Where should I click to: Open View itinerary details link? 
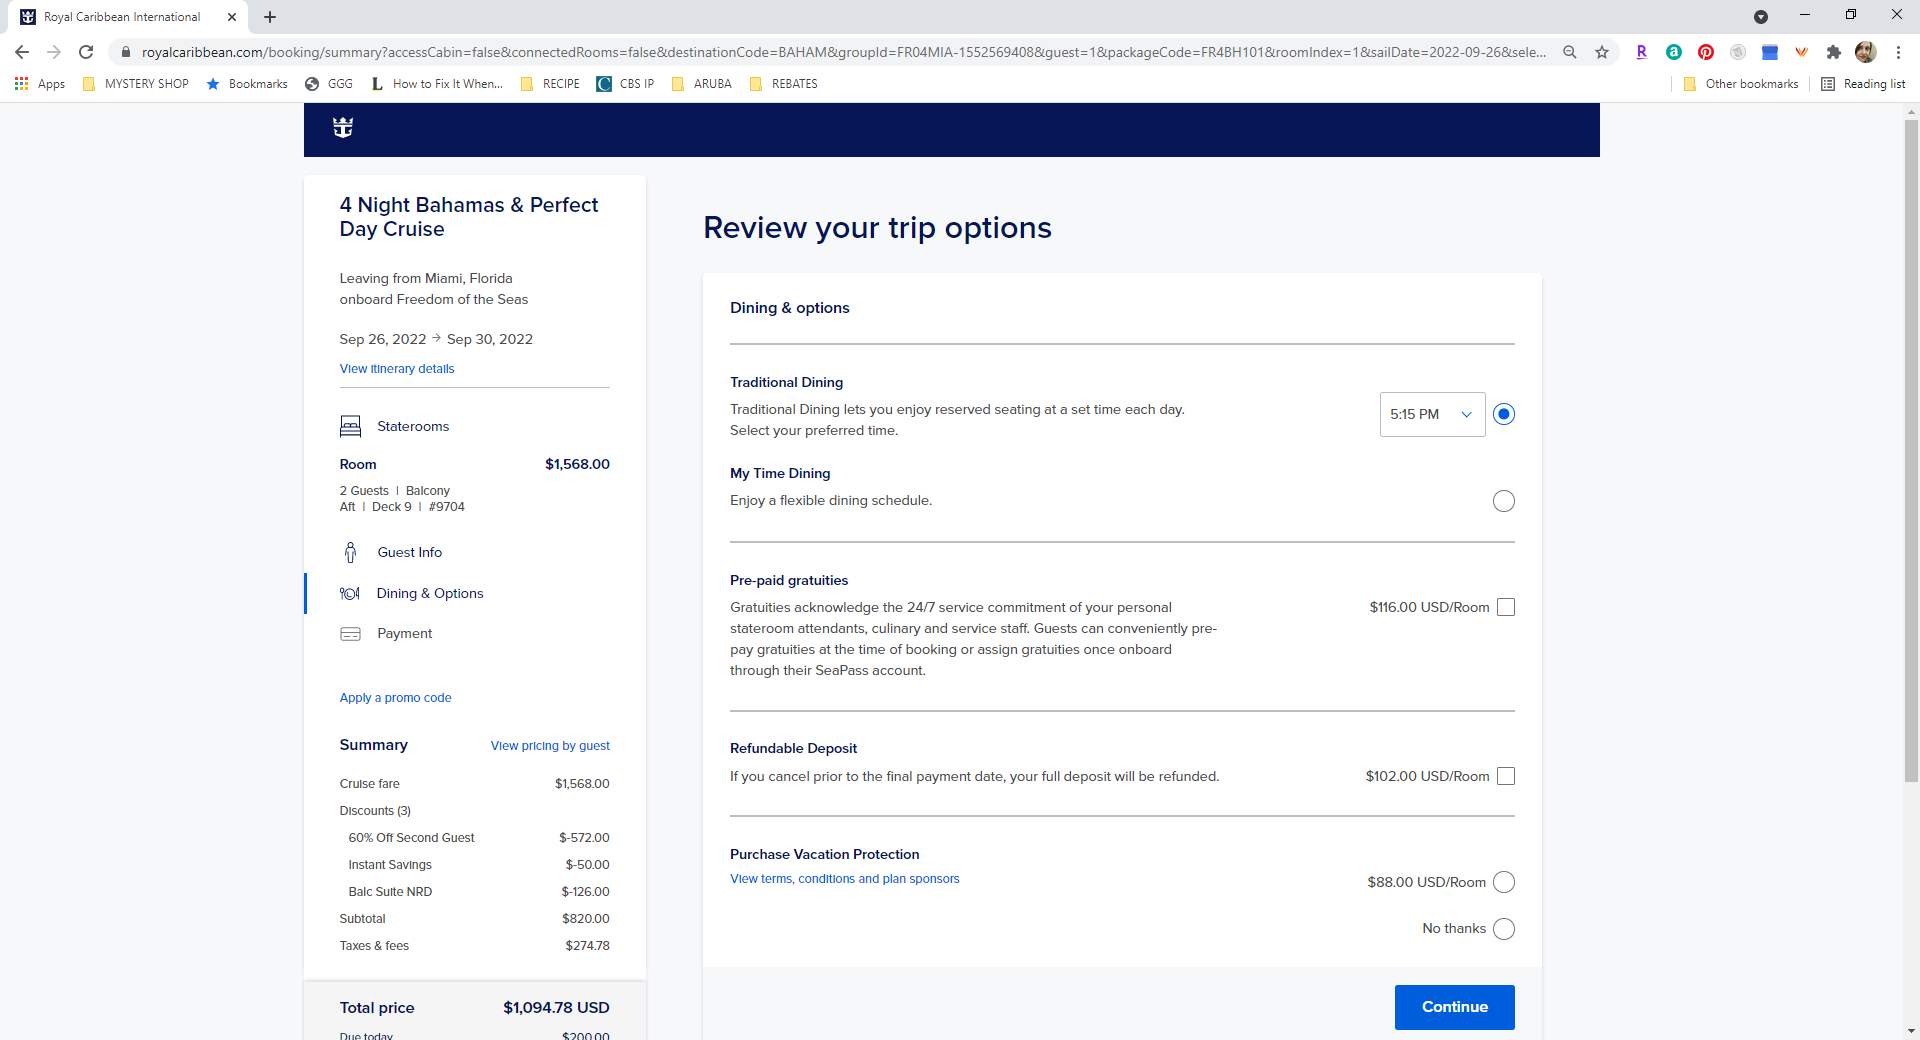[x=397, y=369]
